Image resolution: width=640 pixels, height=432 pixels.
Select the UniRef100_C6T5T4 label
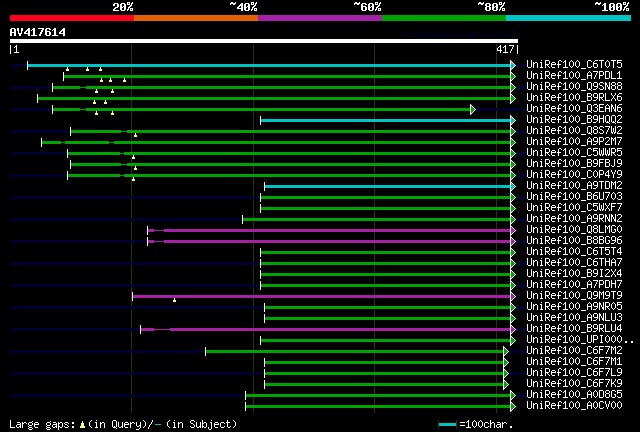coord(574,252)
